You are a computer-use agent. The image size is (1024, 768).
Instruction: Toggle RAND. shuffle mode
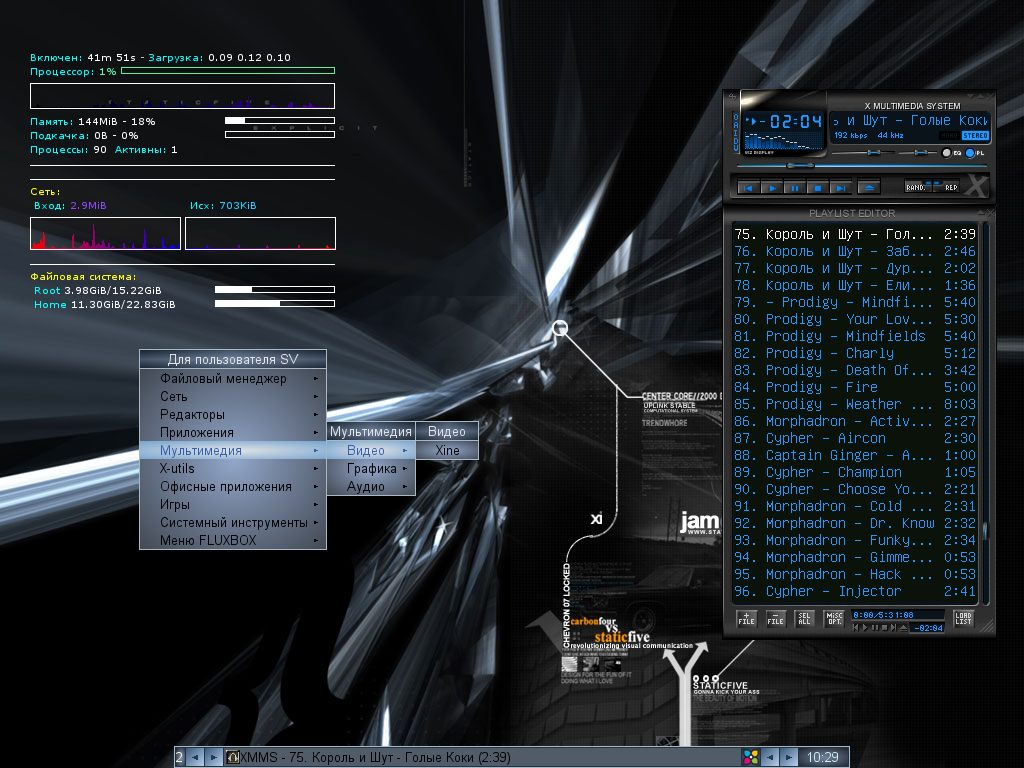coord(916,186)
